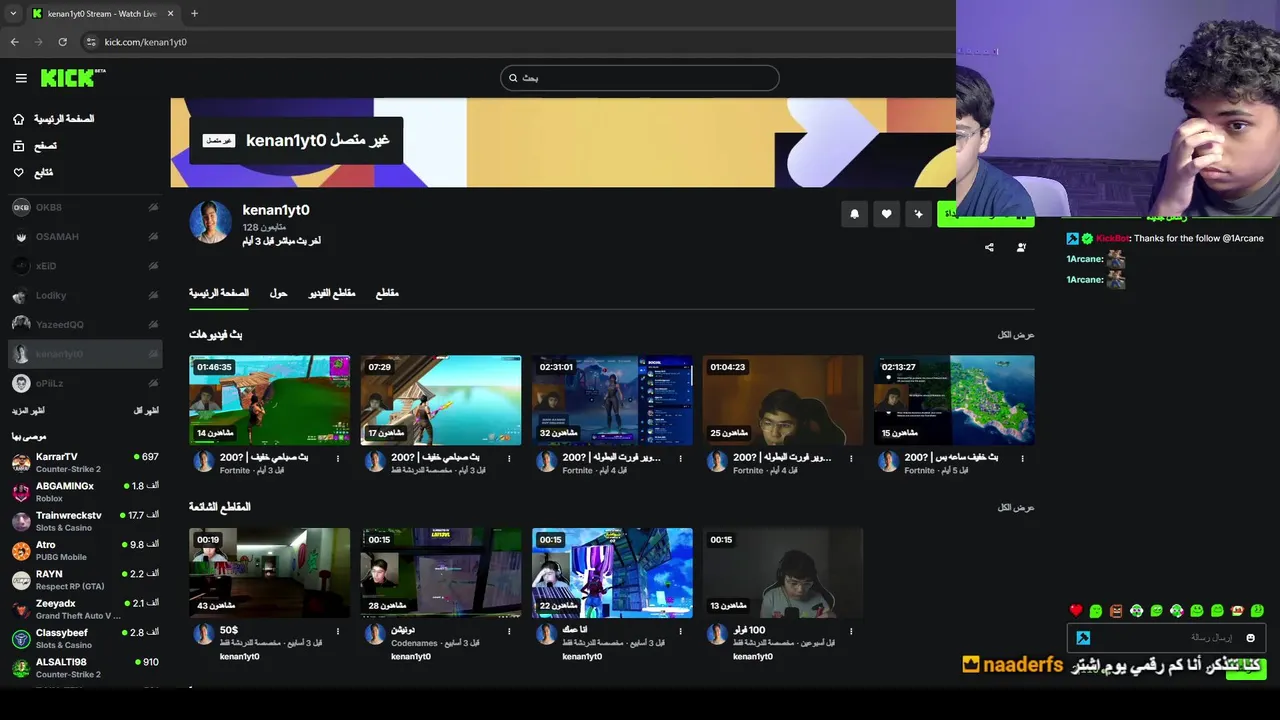Open recommended channel ABGAMINGx
Screen dimensions: 1280x720
click(85, 492)
